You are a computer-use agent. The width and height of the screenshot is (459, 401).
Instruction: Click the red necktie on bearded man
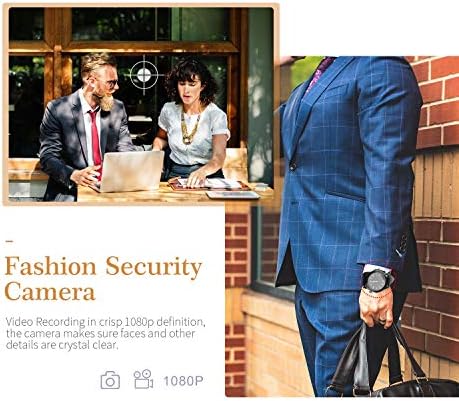click(x=95, y=140)
